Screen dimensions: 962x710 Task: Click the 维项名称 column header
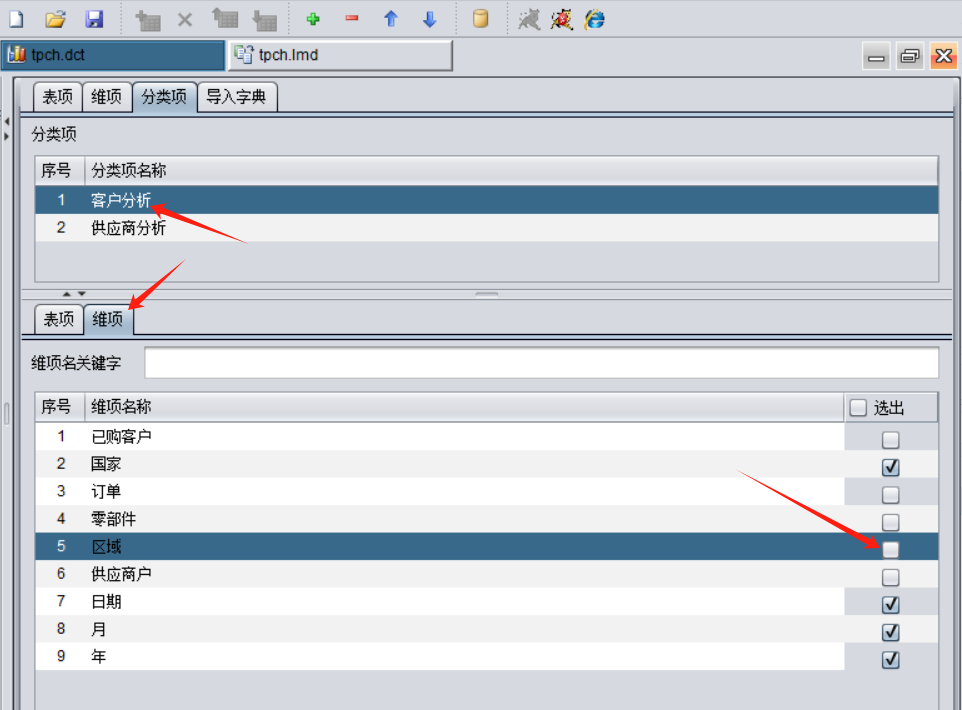[464, 407]
